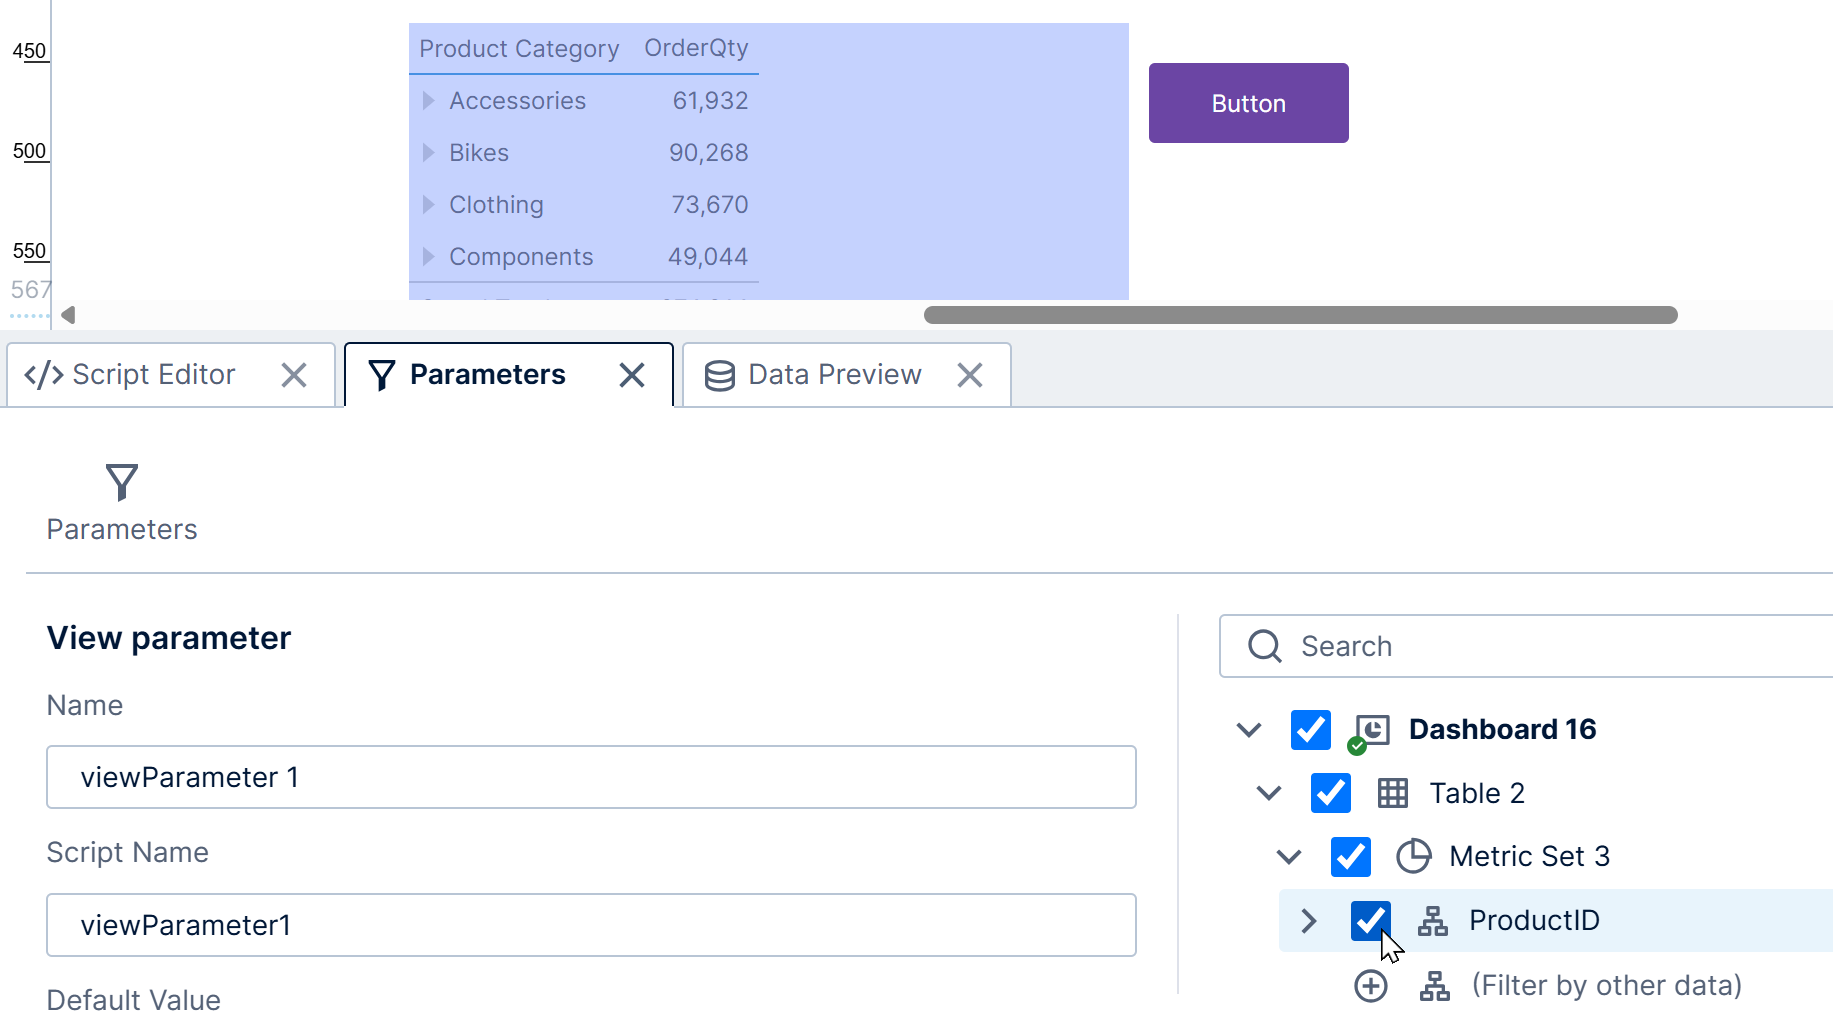The width and height of the screenshot is (1833, 1030).
Task: Select the (Filter by other data) item
Action: click(x=1606, y=986)
